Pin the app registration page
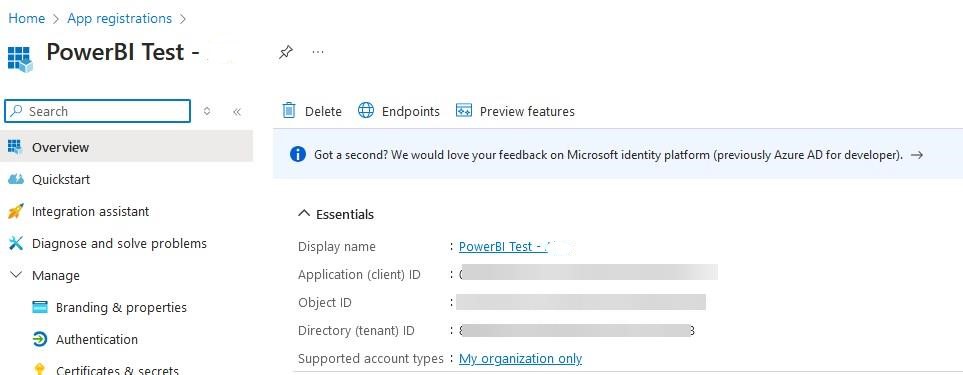 click(x=286, y=52)
